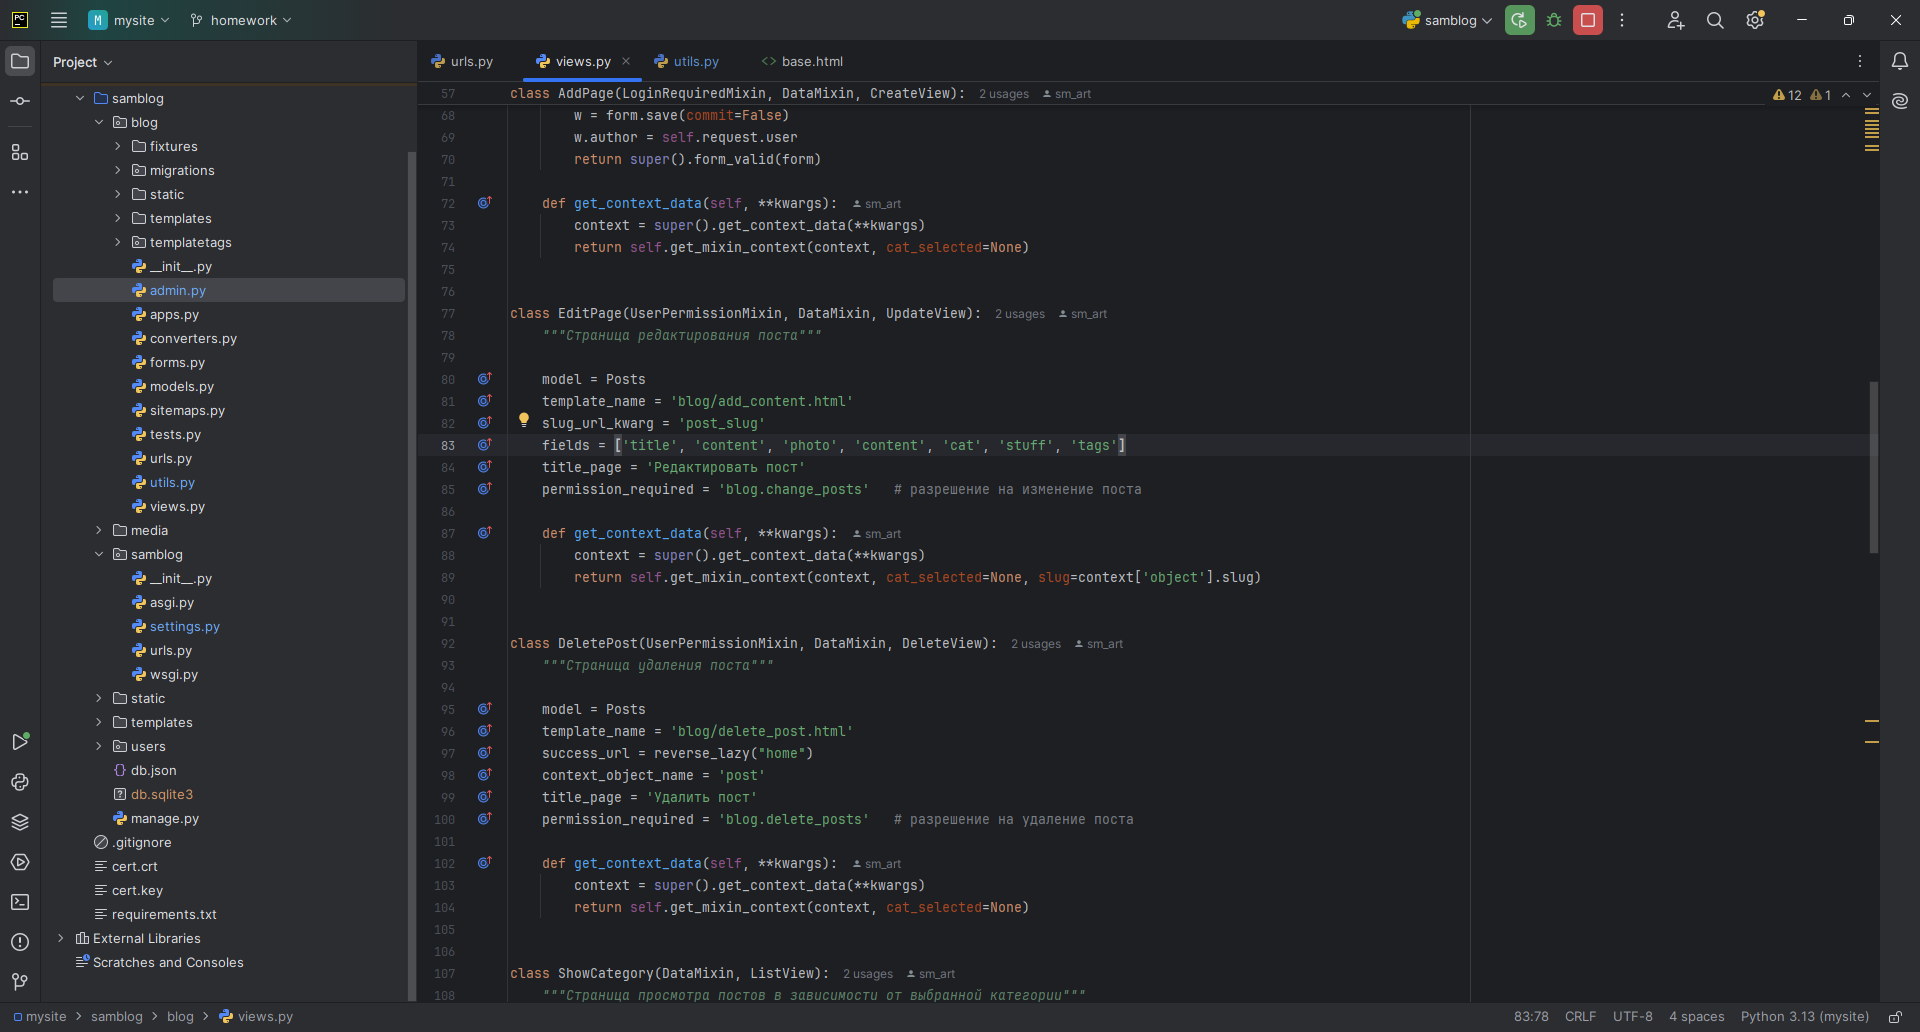
Task: Click the CRLF line separator button
Action: [x=1580, y=1017]
